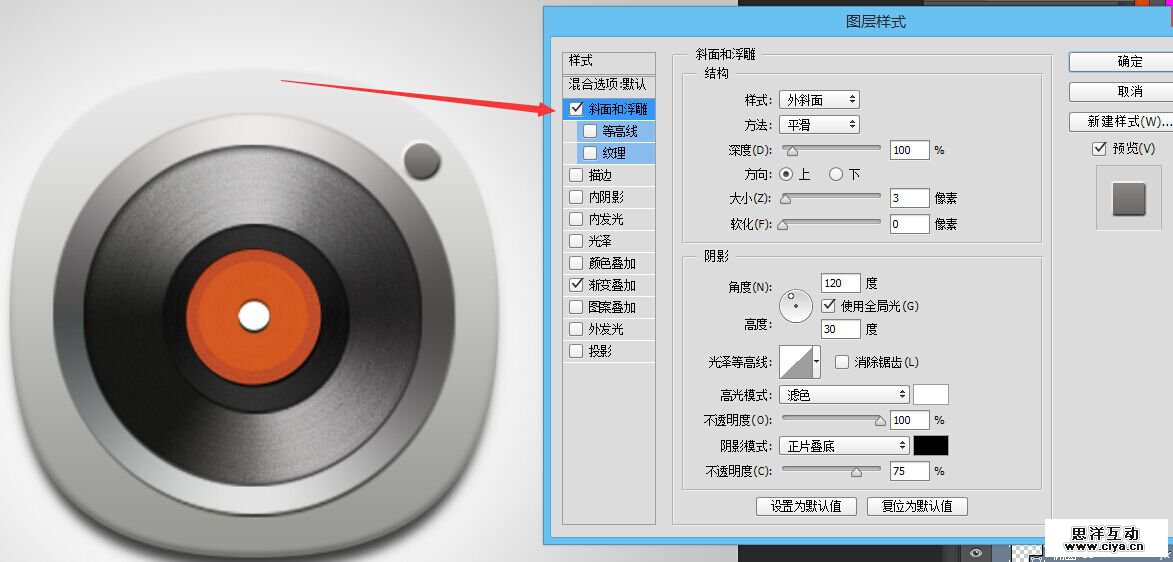
Task: Open the 阴影模式 dropdown showing 正片叠底
Action: 844,445
